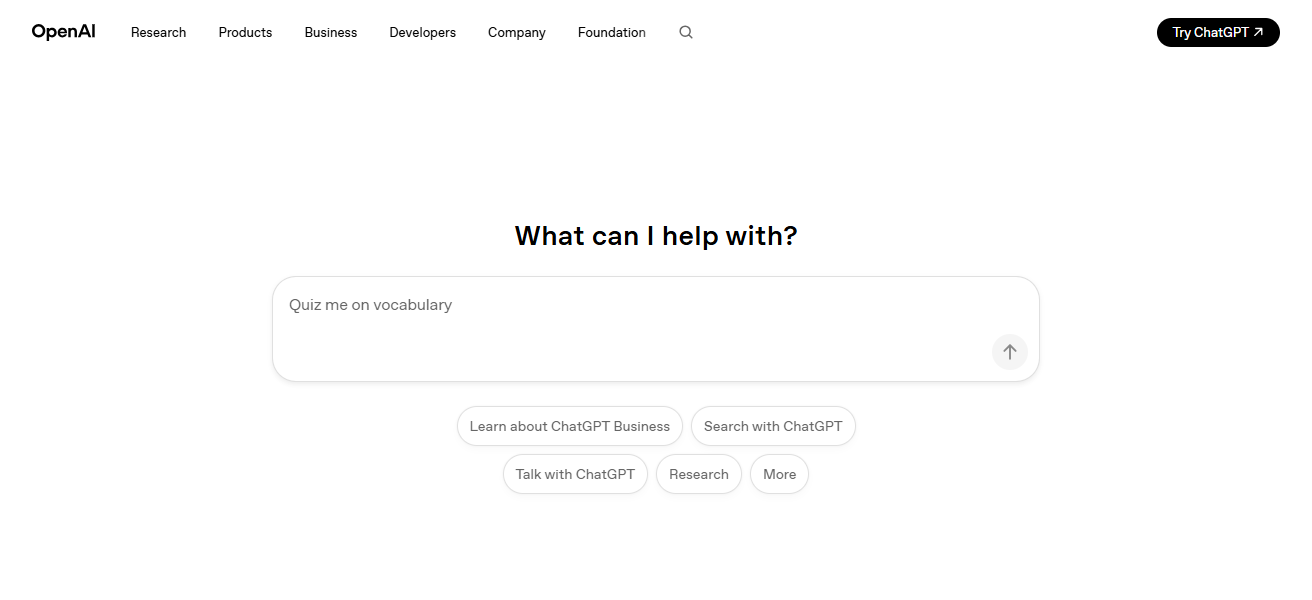The image size is (1312, 600).
Task: Open the Research menu item
Action: tap(157, 32)
